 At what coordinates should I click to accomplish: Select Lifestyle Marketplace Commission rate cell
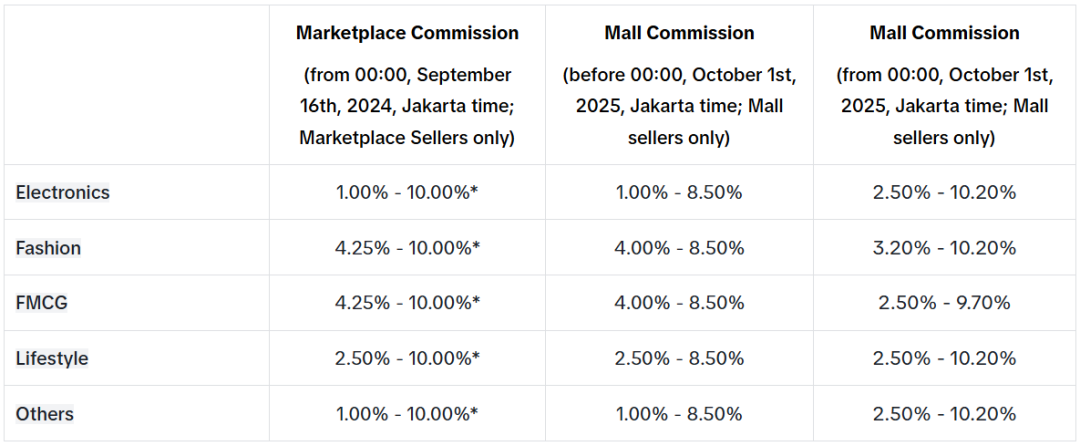click(x=407, y=358)
